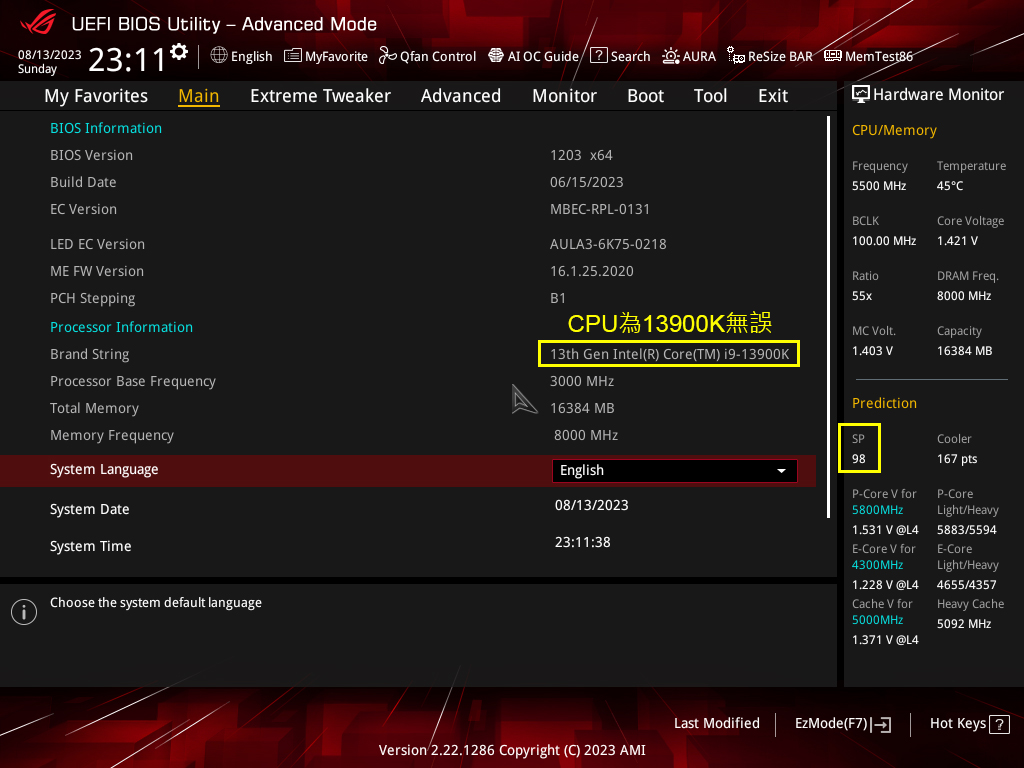The height and width of the screenshot is (768, 1024).
Task: Open AURA lighting settings
Action: (x=689, y=56)
